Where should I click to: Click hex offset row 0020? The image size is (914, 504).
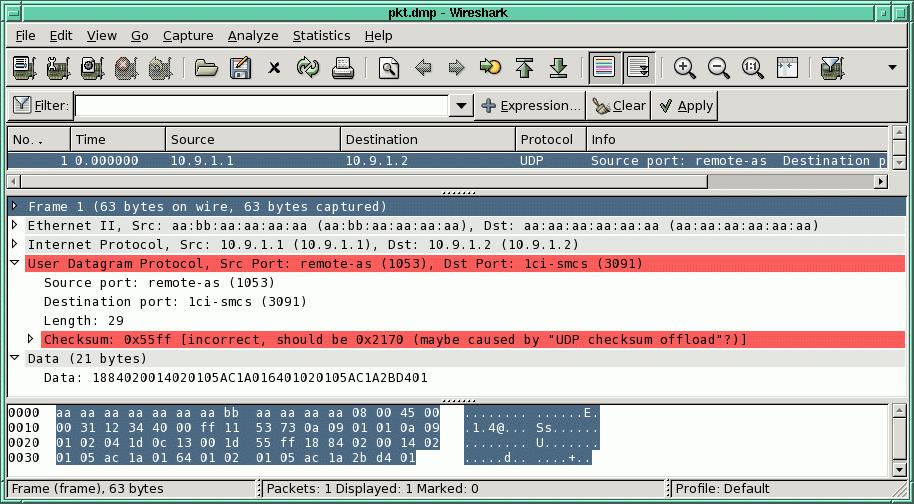pyautogui.click(x=24, y=442)
